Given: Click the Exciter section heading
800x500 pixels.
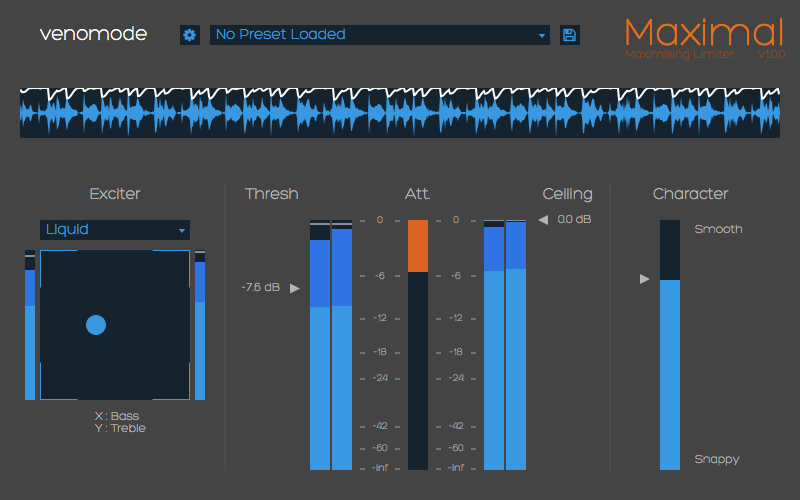Looking at the screenshot, I should pyautogui.click(x=115, y=194).
